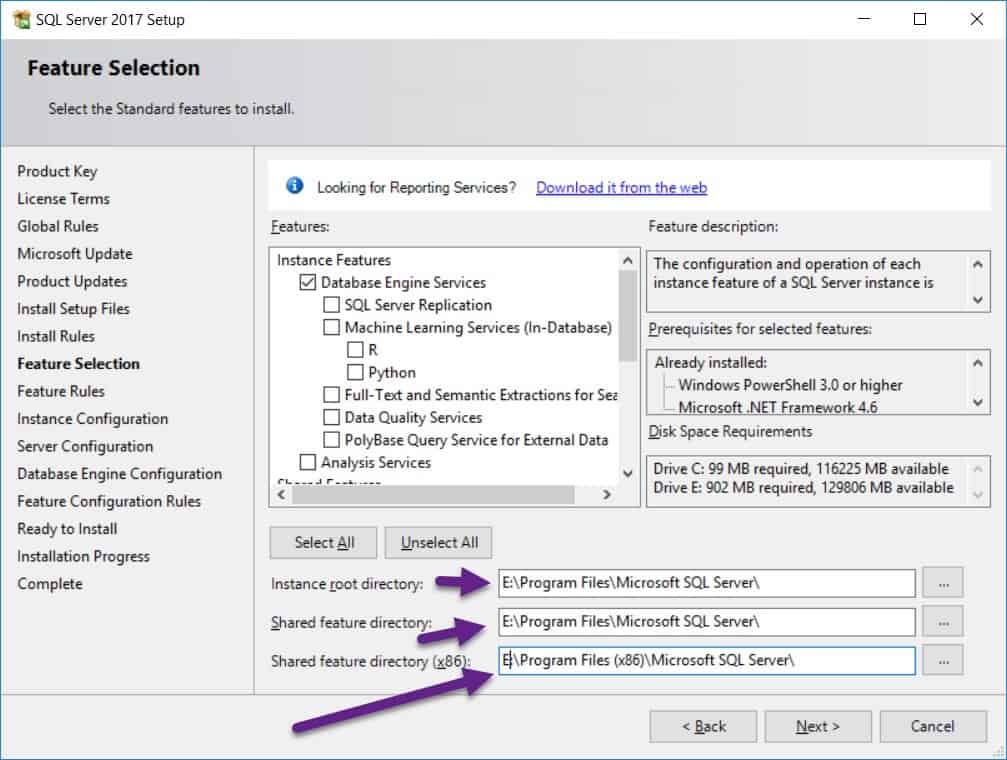Browse for Shared feature directory (64-bit)
The height and width of the screenshot is (760, 1007).
click(943, 622)
